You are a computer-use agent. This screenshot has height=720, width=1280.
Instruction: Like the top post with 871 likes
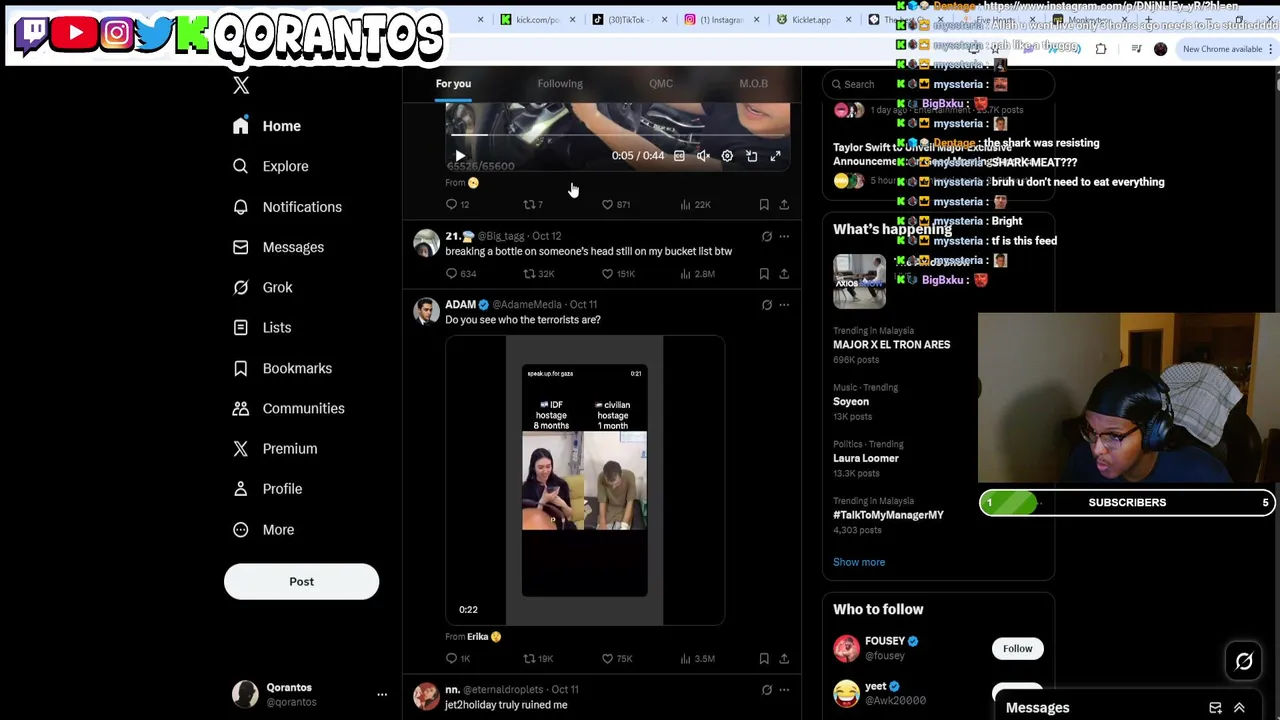[615, 204]
